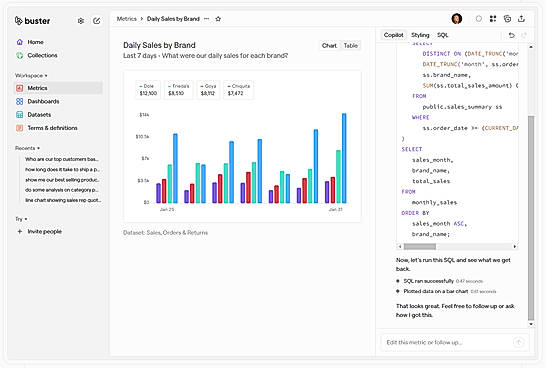Screen dimensions: 546x368
Task: Toggle the Dole legend item
Action: point(148,90)
